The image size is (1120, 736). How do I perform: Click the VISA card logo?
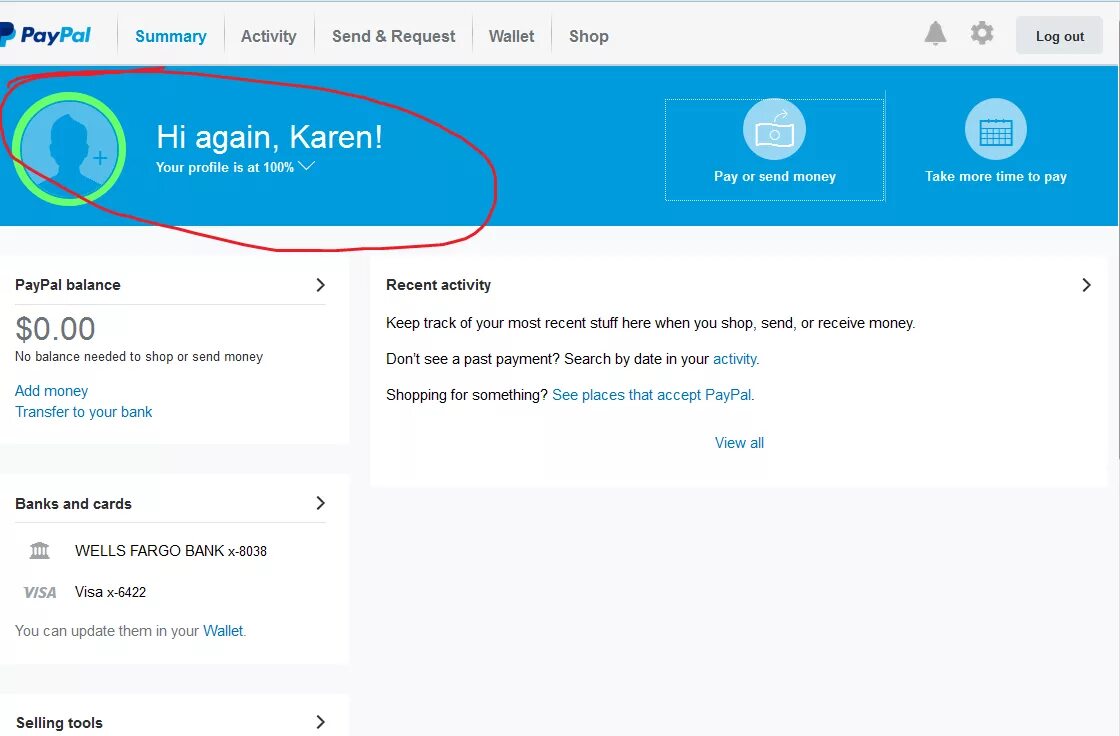[39, 592]
